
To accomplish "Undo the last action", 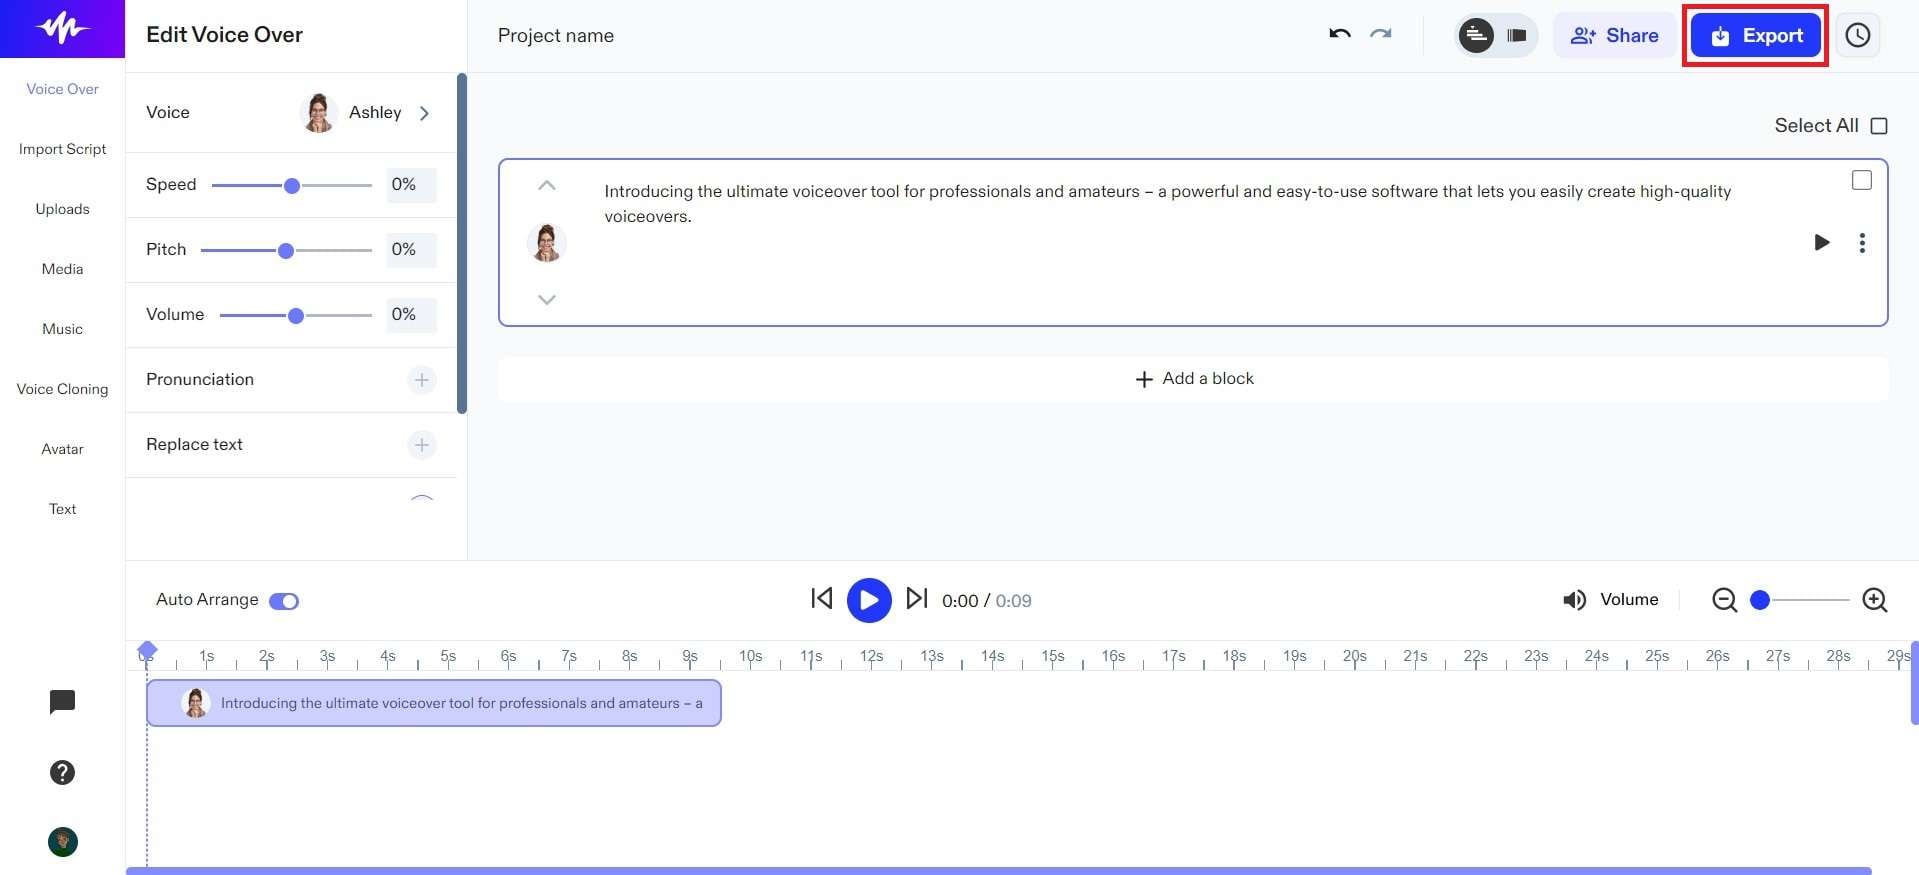I will [1340, 34].
